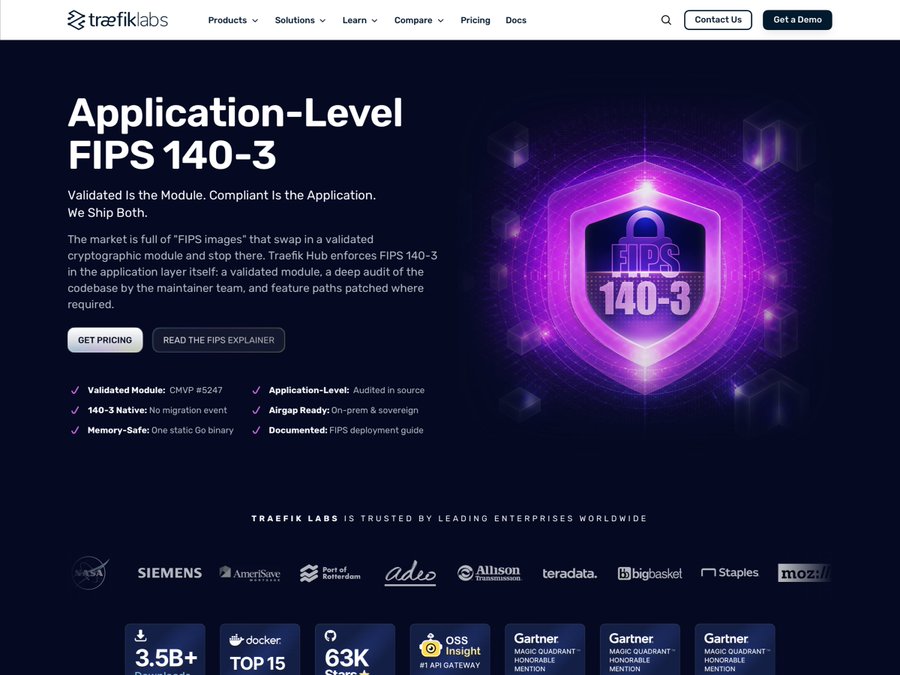This screenshot has width=900, height=675.
Task: Expand the Solutions dropdown menu
Action: 300,20
